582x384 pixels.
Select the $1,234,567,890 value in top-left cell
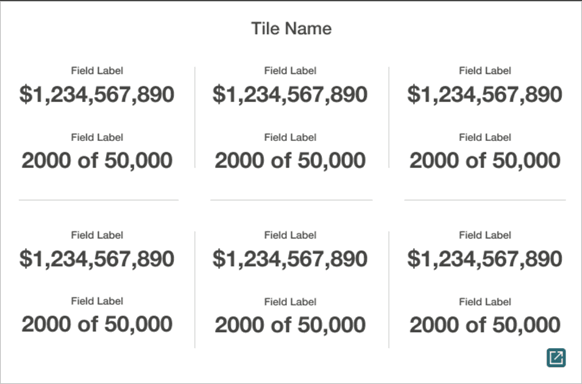[97, 94]
